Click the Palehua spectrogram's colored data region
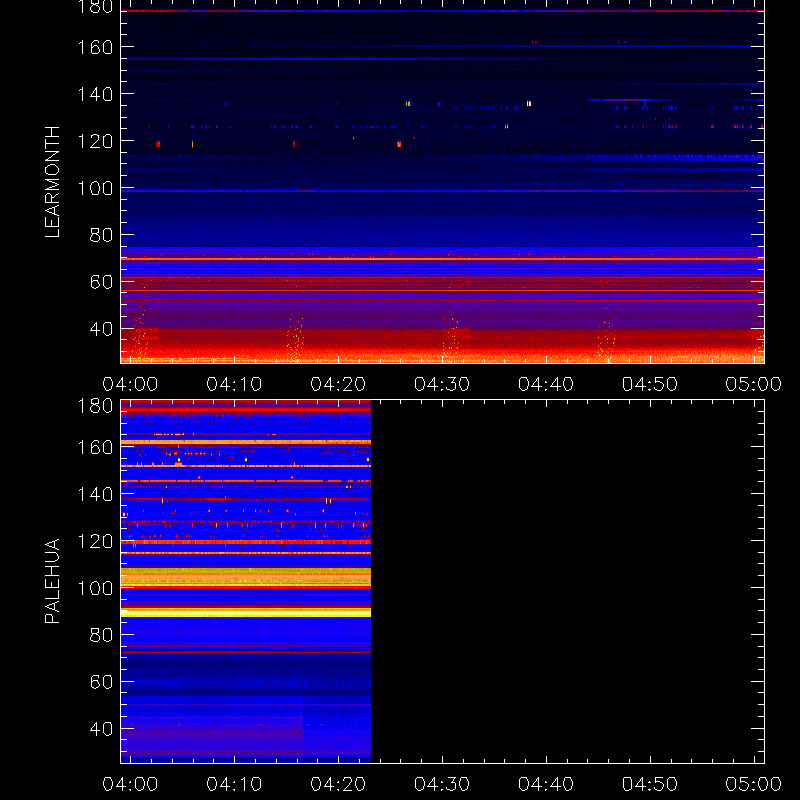Screen dimensions: 800x800 point(246,582)
